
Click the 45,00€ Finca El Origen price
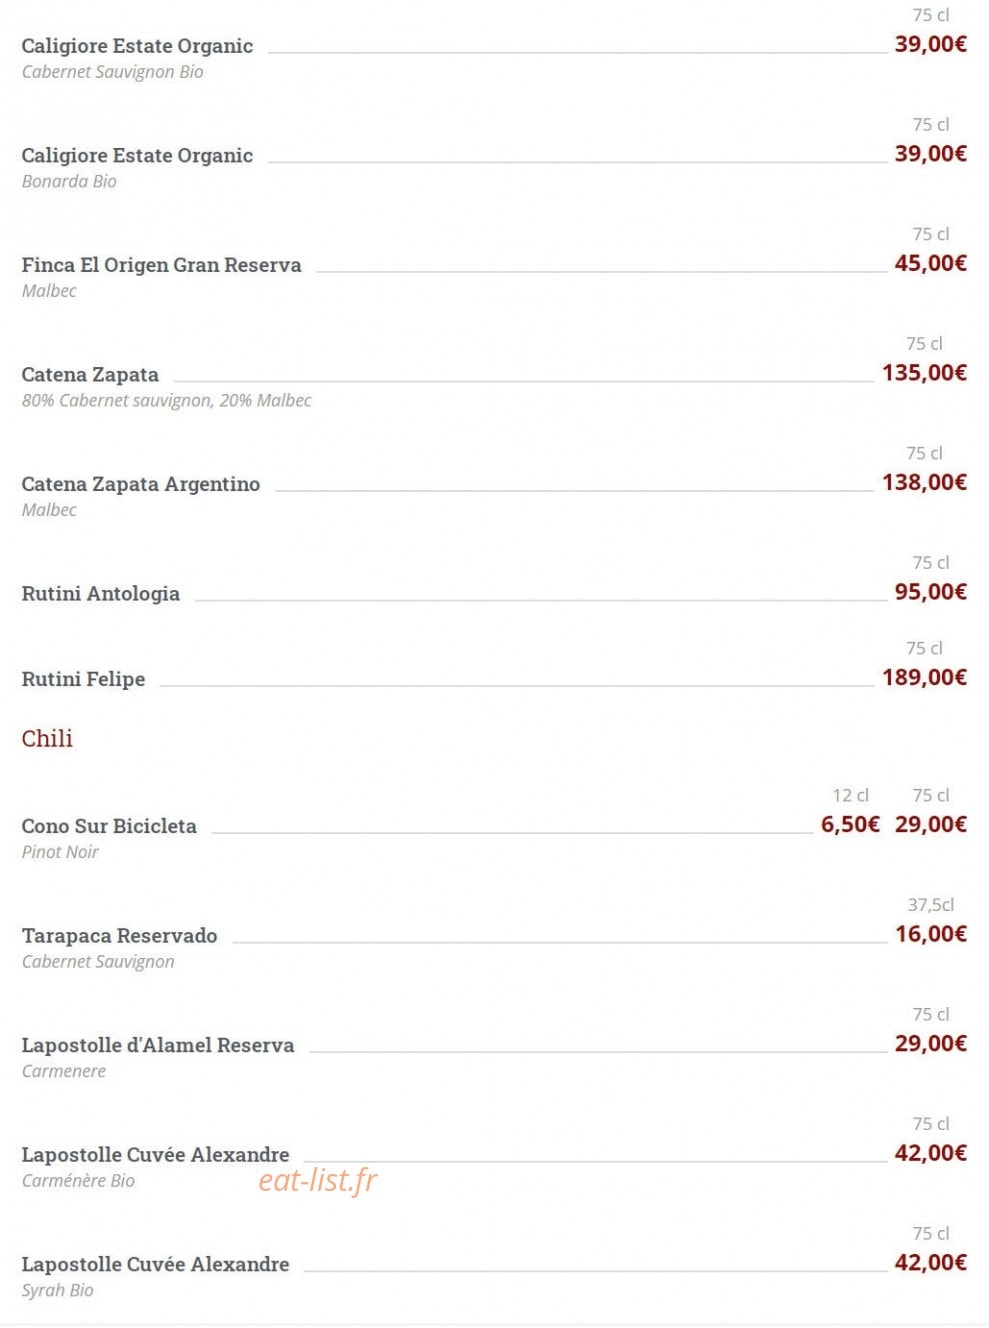[931, 263]
